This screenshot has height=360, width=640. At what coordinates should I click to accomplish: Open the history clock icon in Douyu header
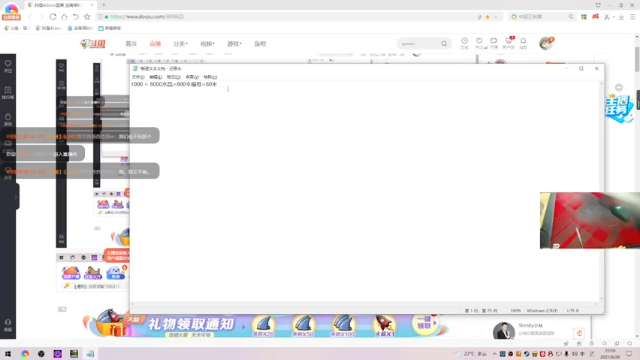(x=464, y=42)
